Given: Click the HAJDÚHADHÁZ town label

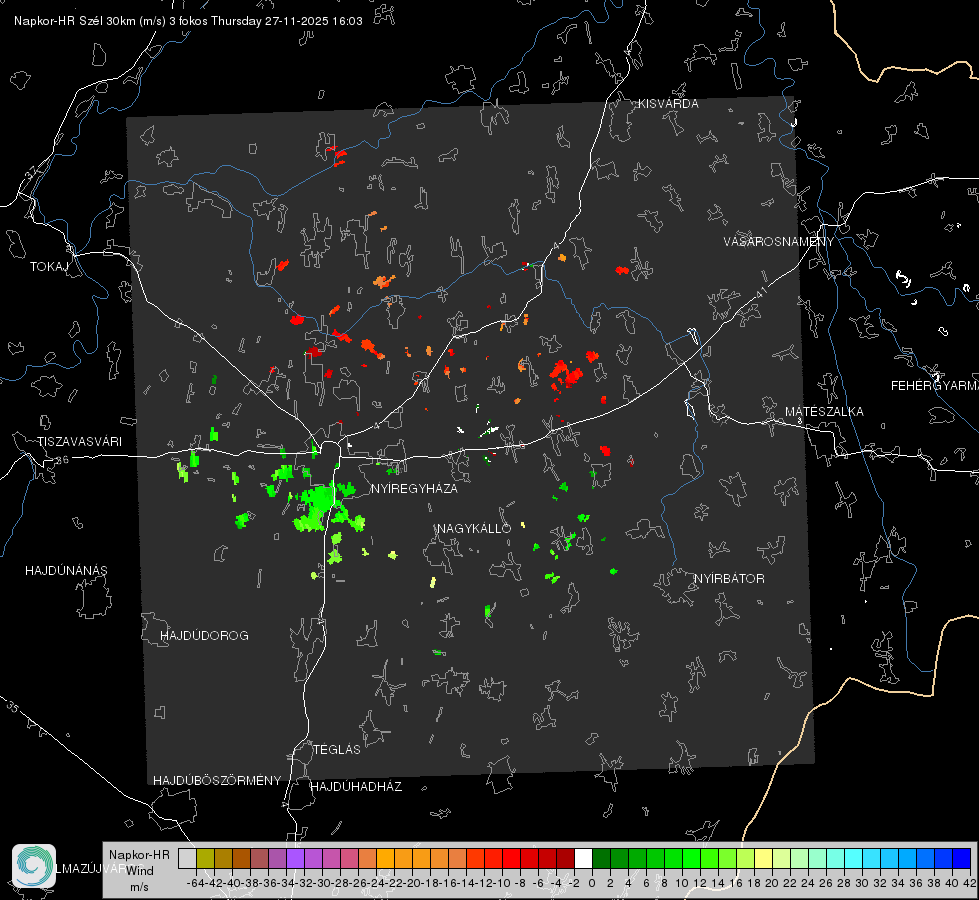Looking at the screenshot, I should click(x=356, y=787).
